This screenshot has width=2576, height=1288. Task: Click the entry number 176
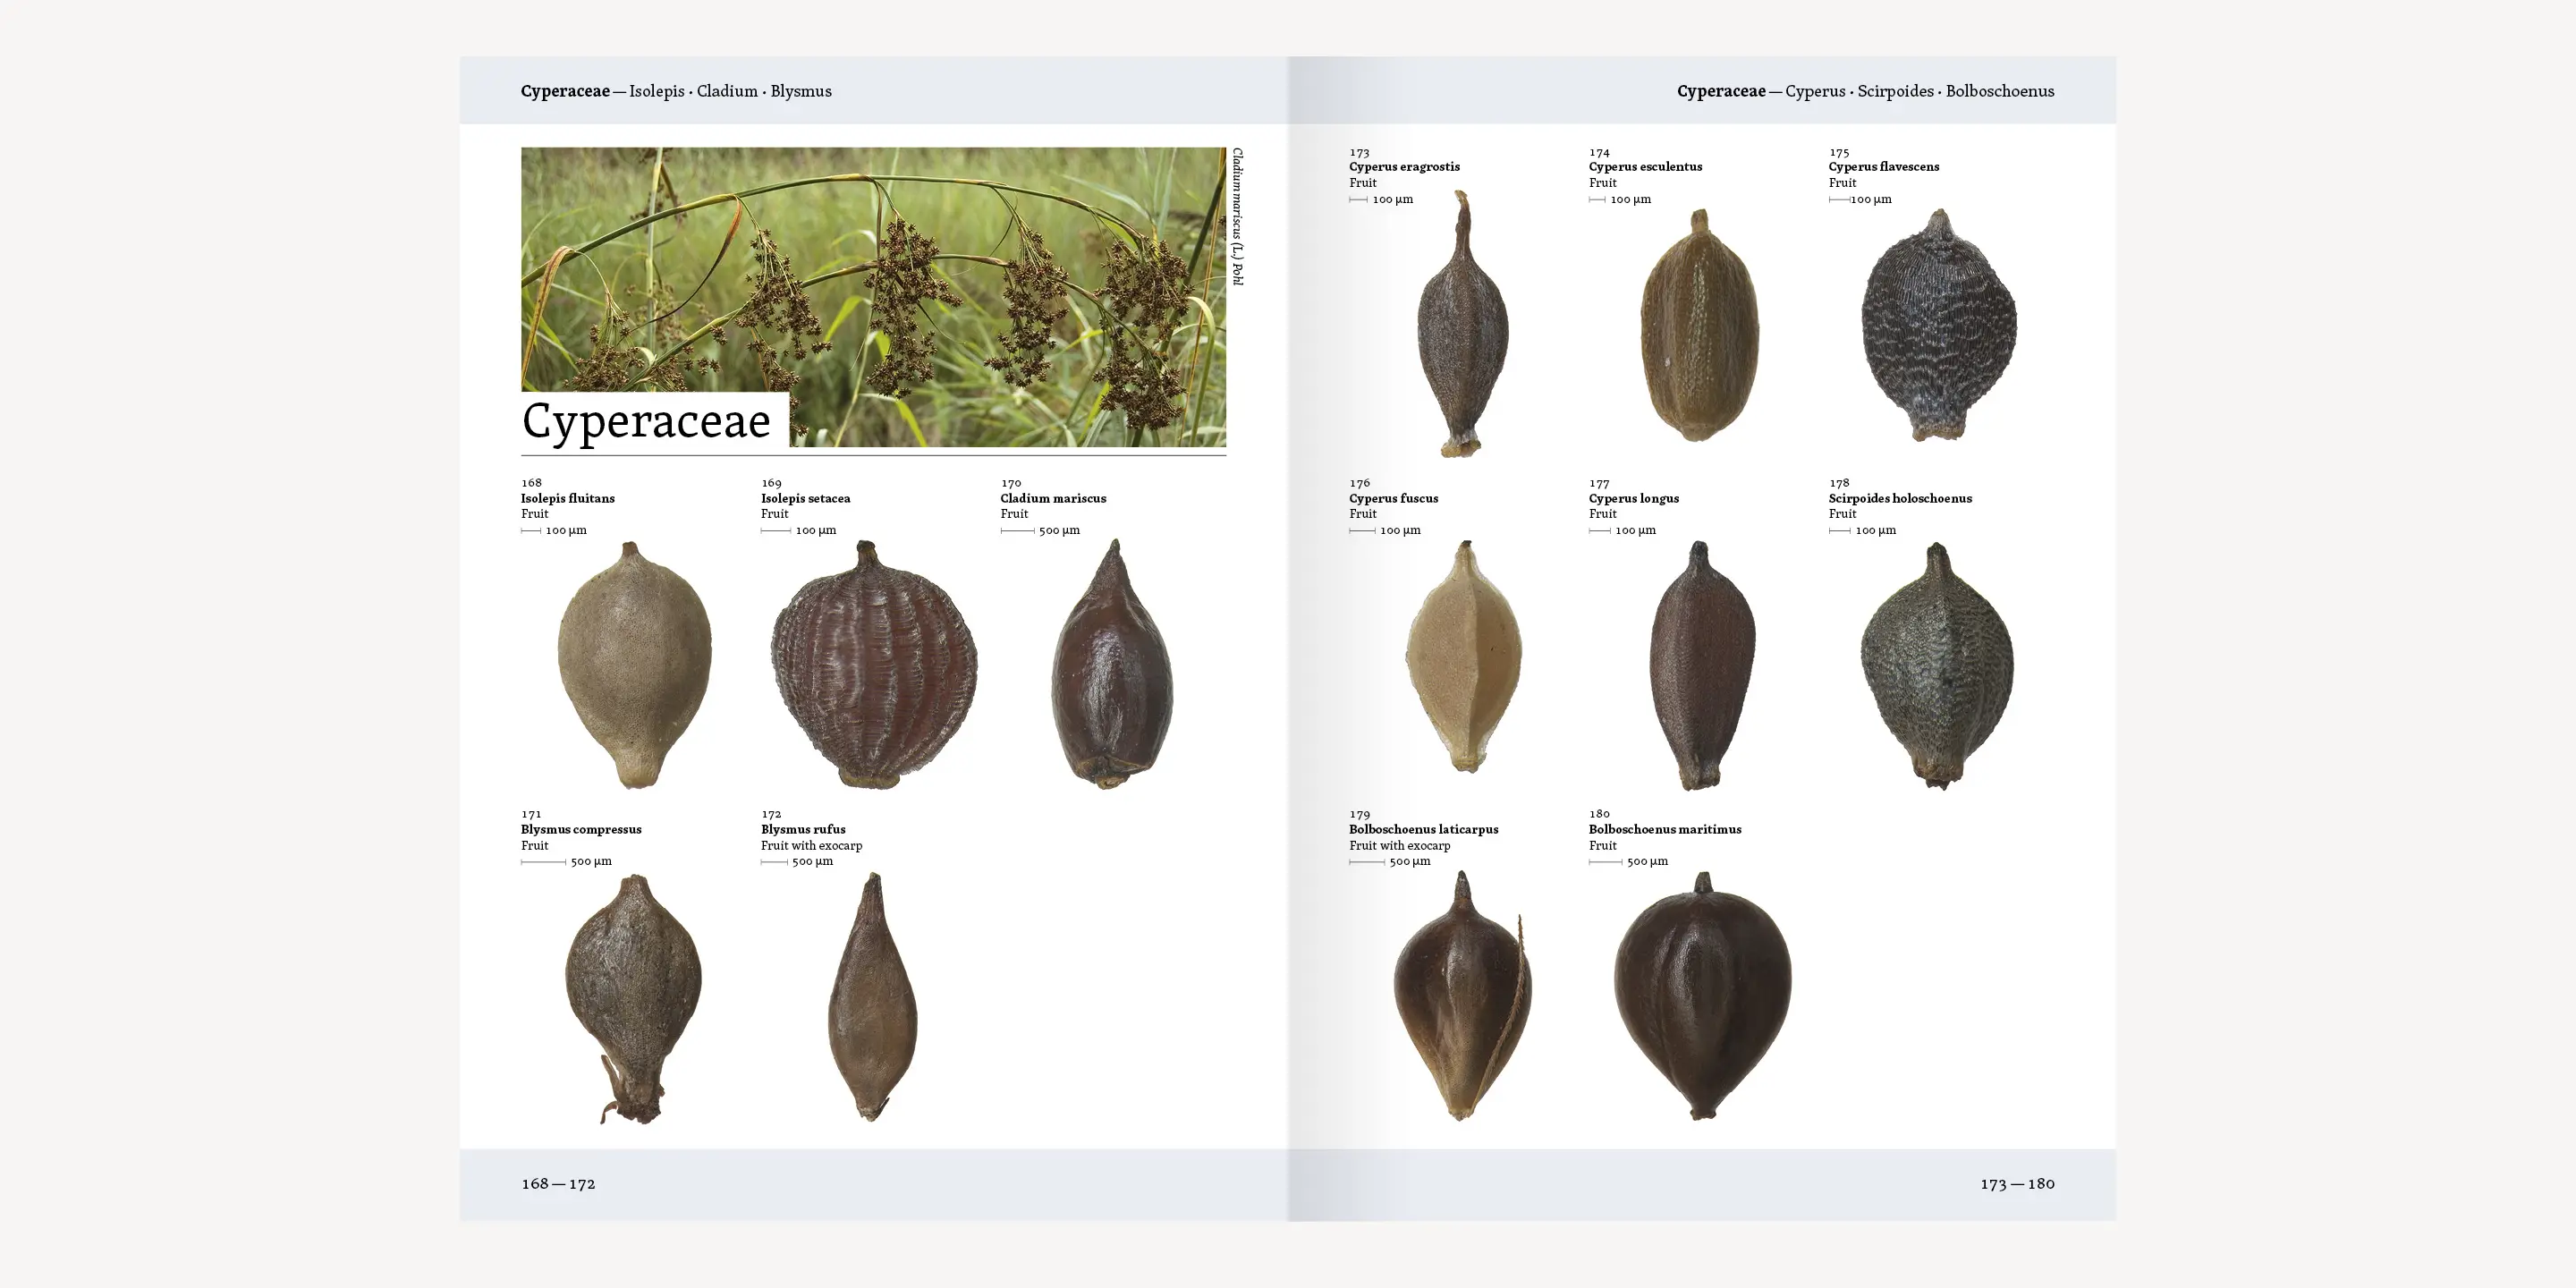(1359, 483)
